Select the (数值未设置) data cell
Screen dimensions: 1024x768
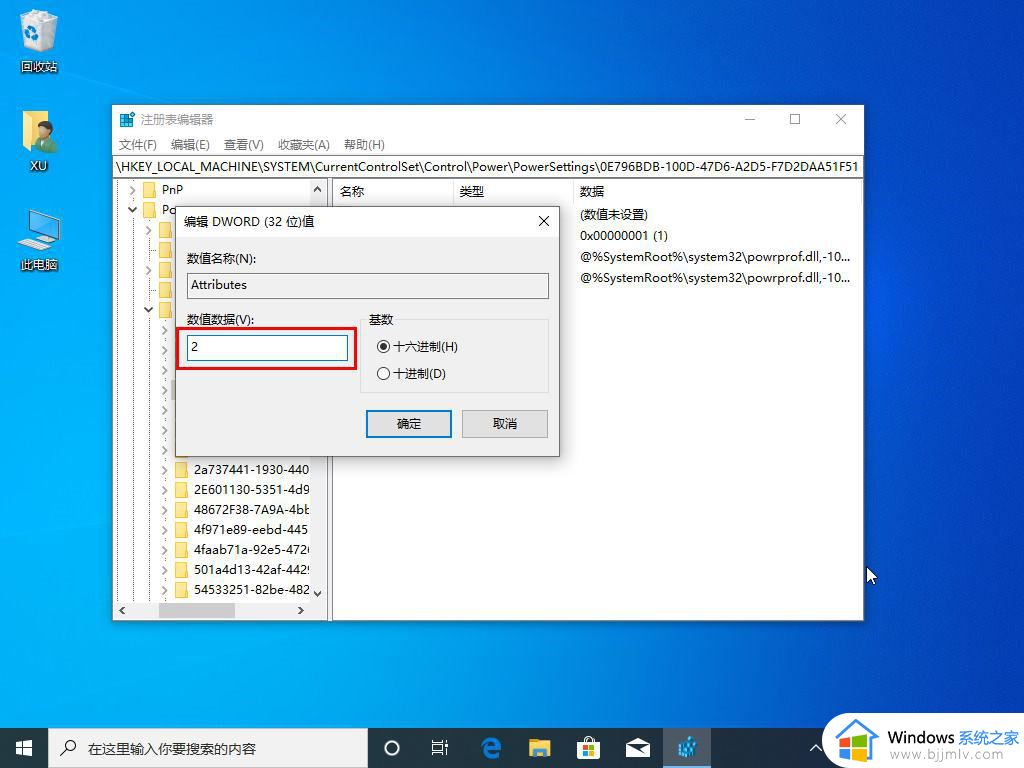(614, 215)
